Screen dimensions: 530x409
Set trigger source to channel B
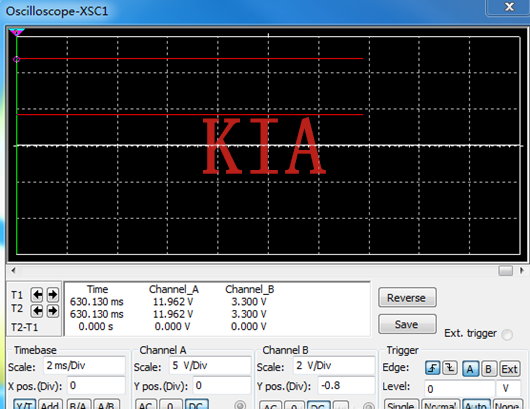click(488, 369)
